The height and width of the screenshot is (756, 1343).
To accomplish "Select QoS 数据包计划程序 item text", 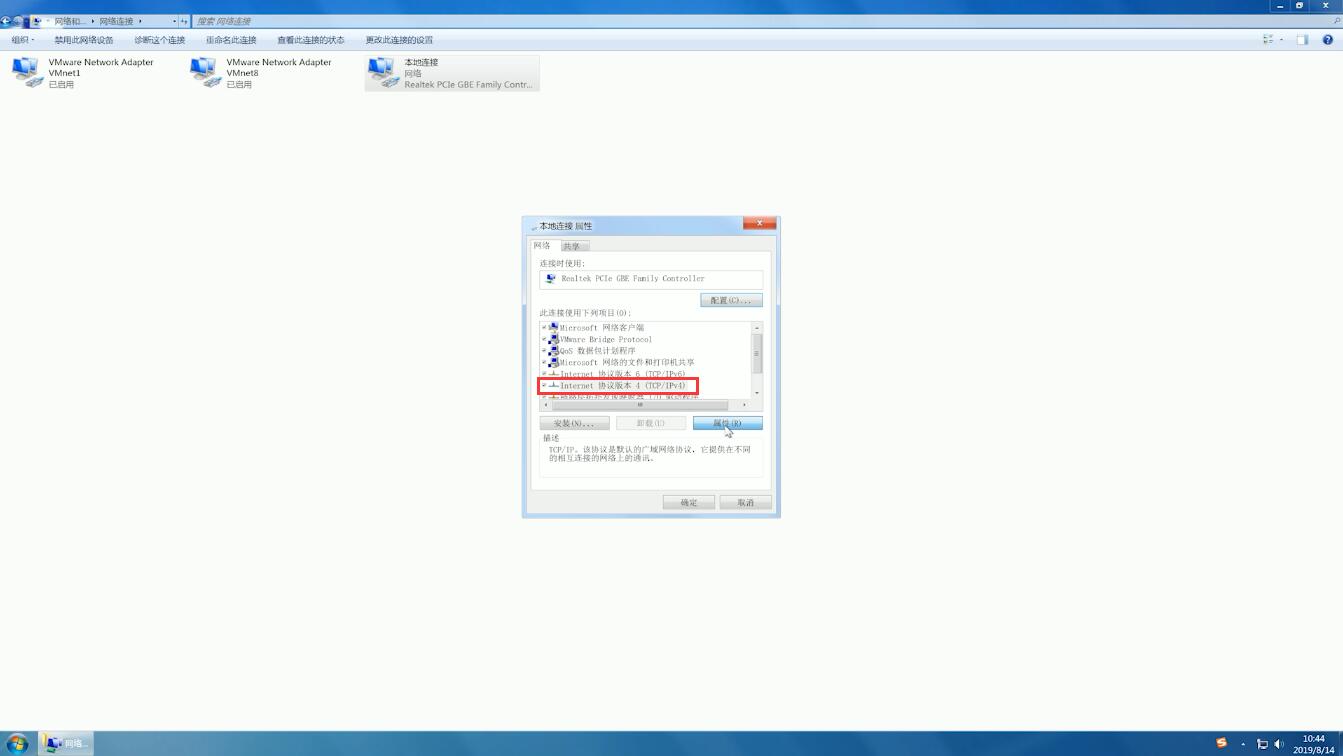I will [x=598, y=351].
